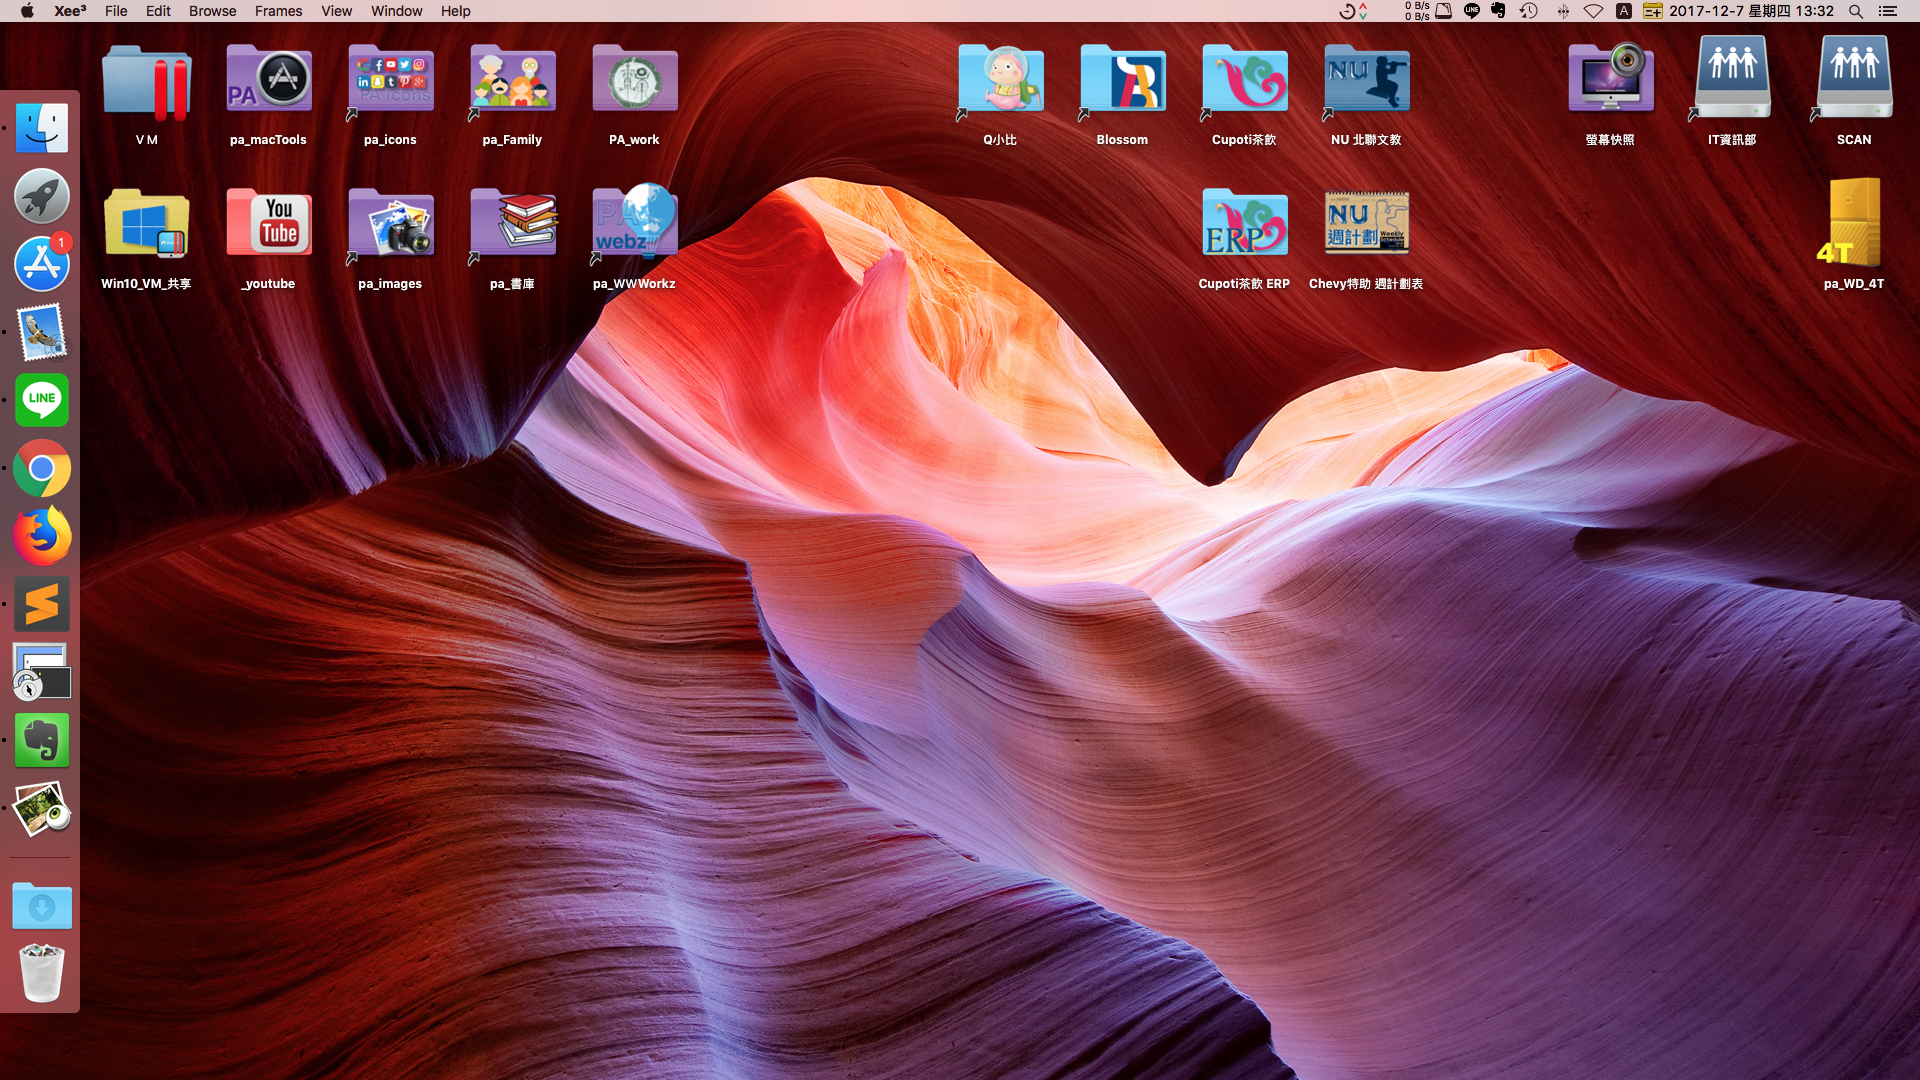This screenshot has height=1080, width=1920.
Task: Click the Launchpad rocket icon
Action: (42, 196)
